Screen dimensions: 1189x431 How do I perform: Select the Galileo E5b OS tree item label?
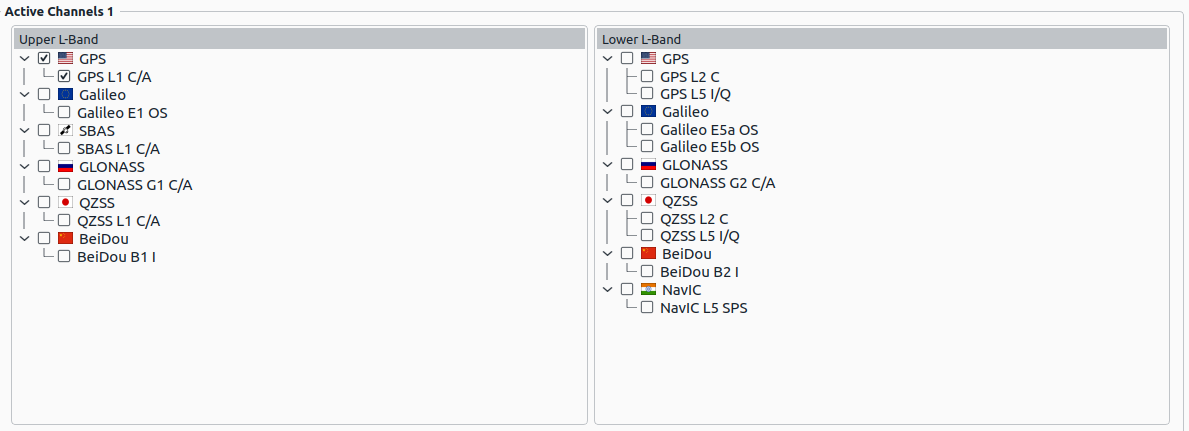709,147
